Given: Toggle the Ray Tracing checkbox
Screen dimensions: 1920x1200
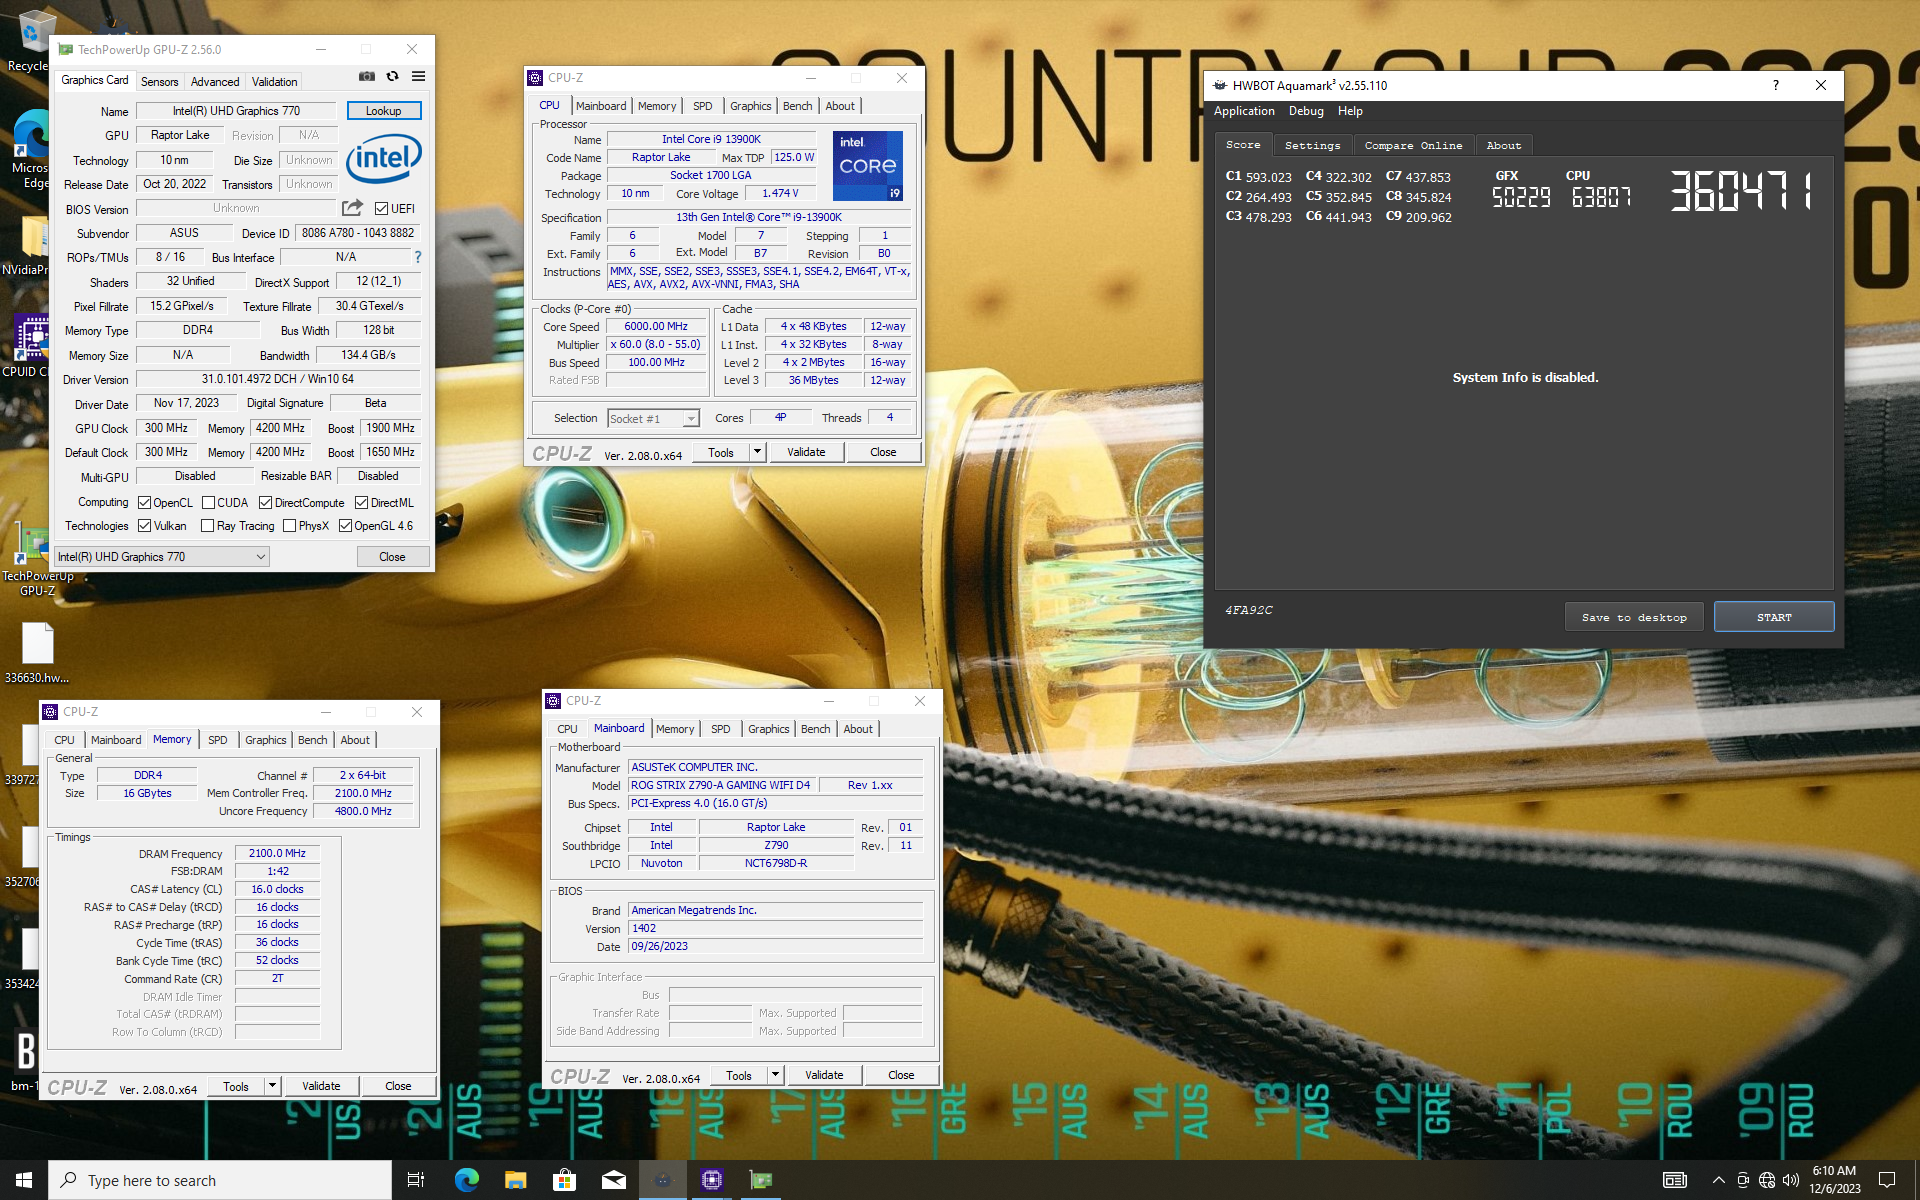Looking at the screenshot, I should [x=207, y=526].
